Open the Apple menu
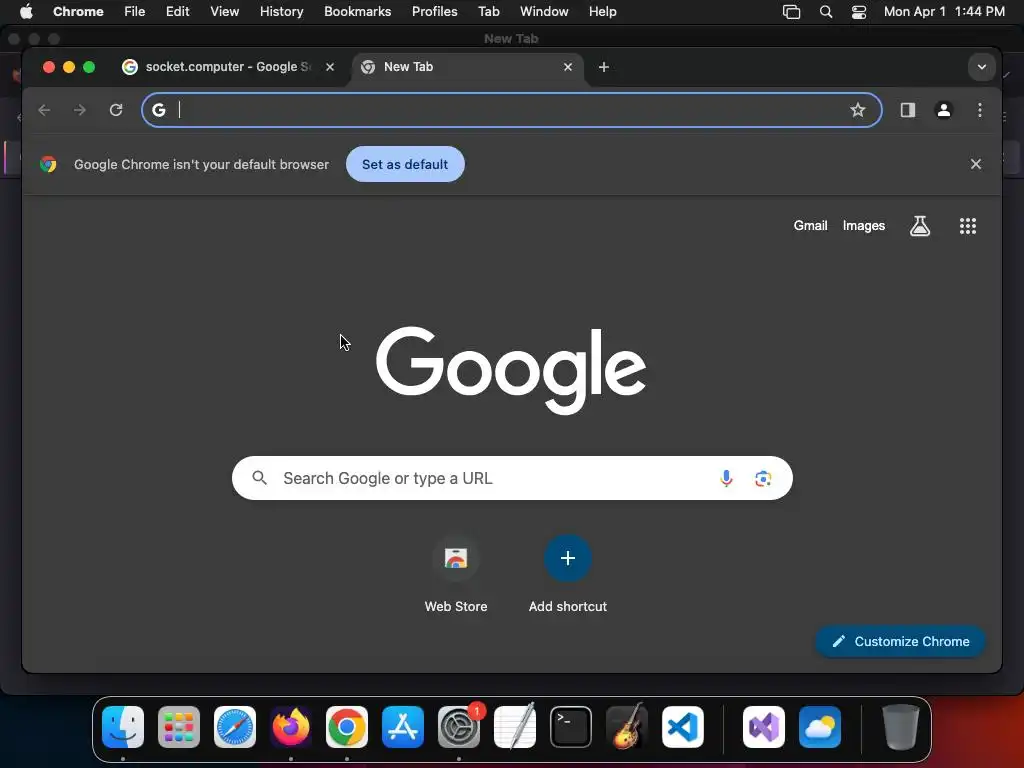This screenshot has height=768, width=1024. point(26,11)
